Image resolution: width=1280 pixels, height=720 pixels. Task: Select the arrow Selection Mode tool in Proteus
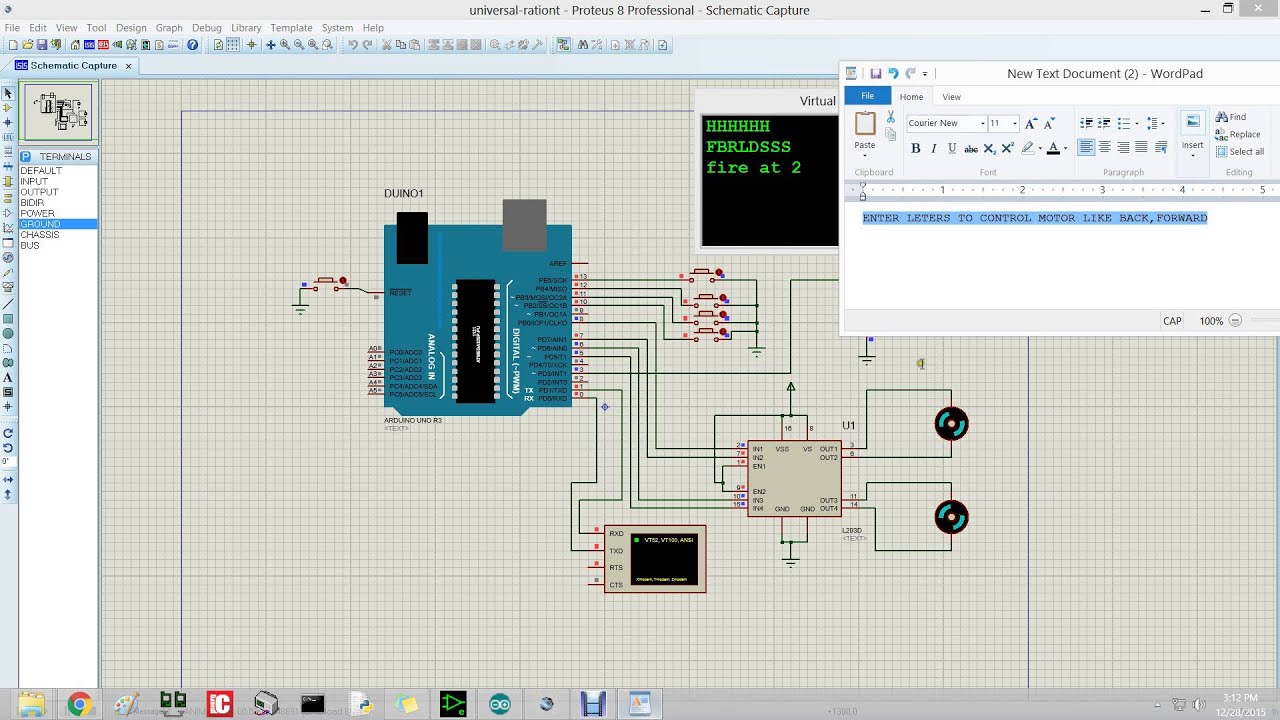click(8, 93)
